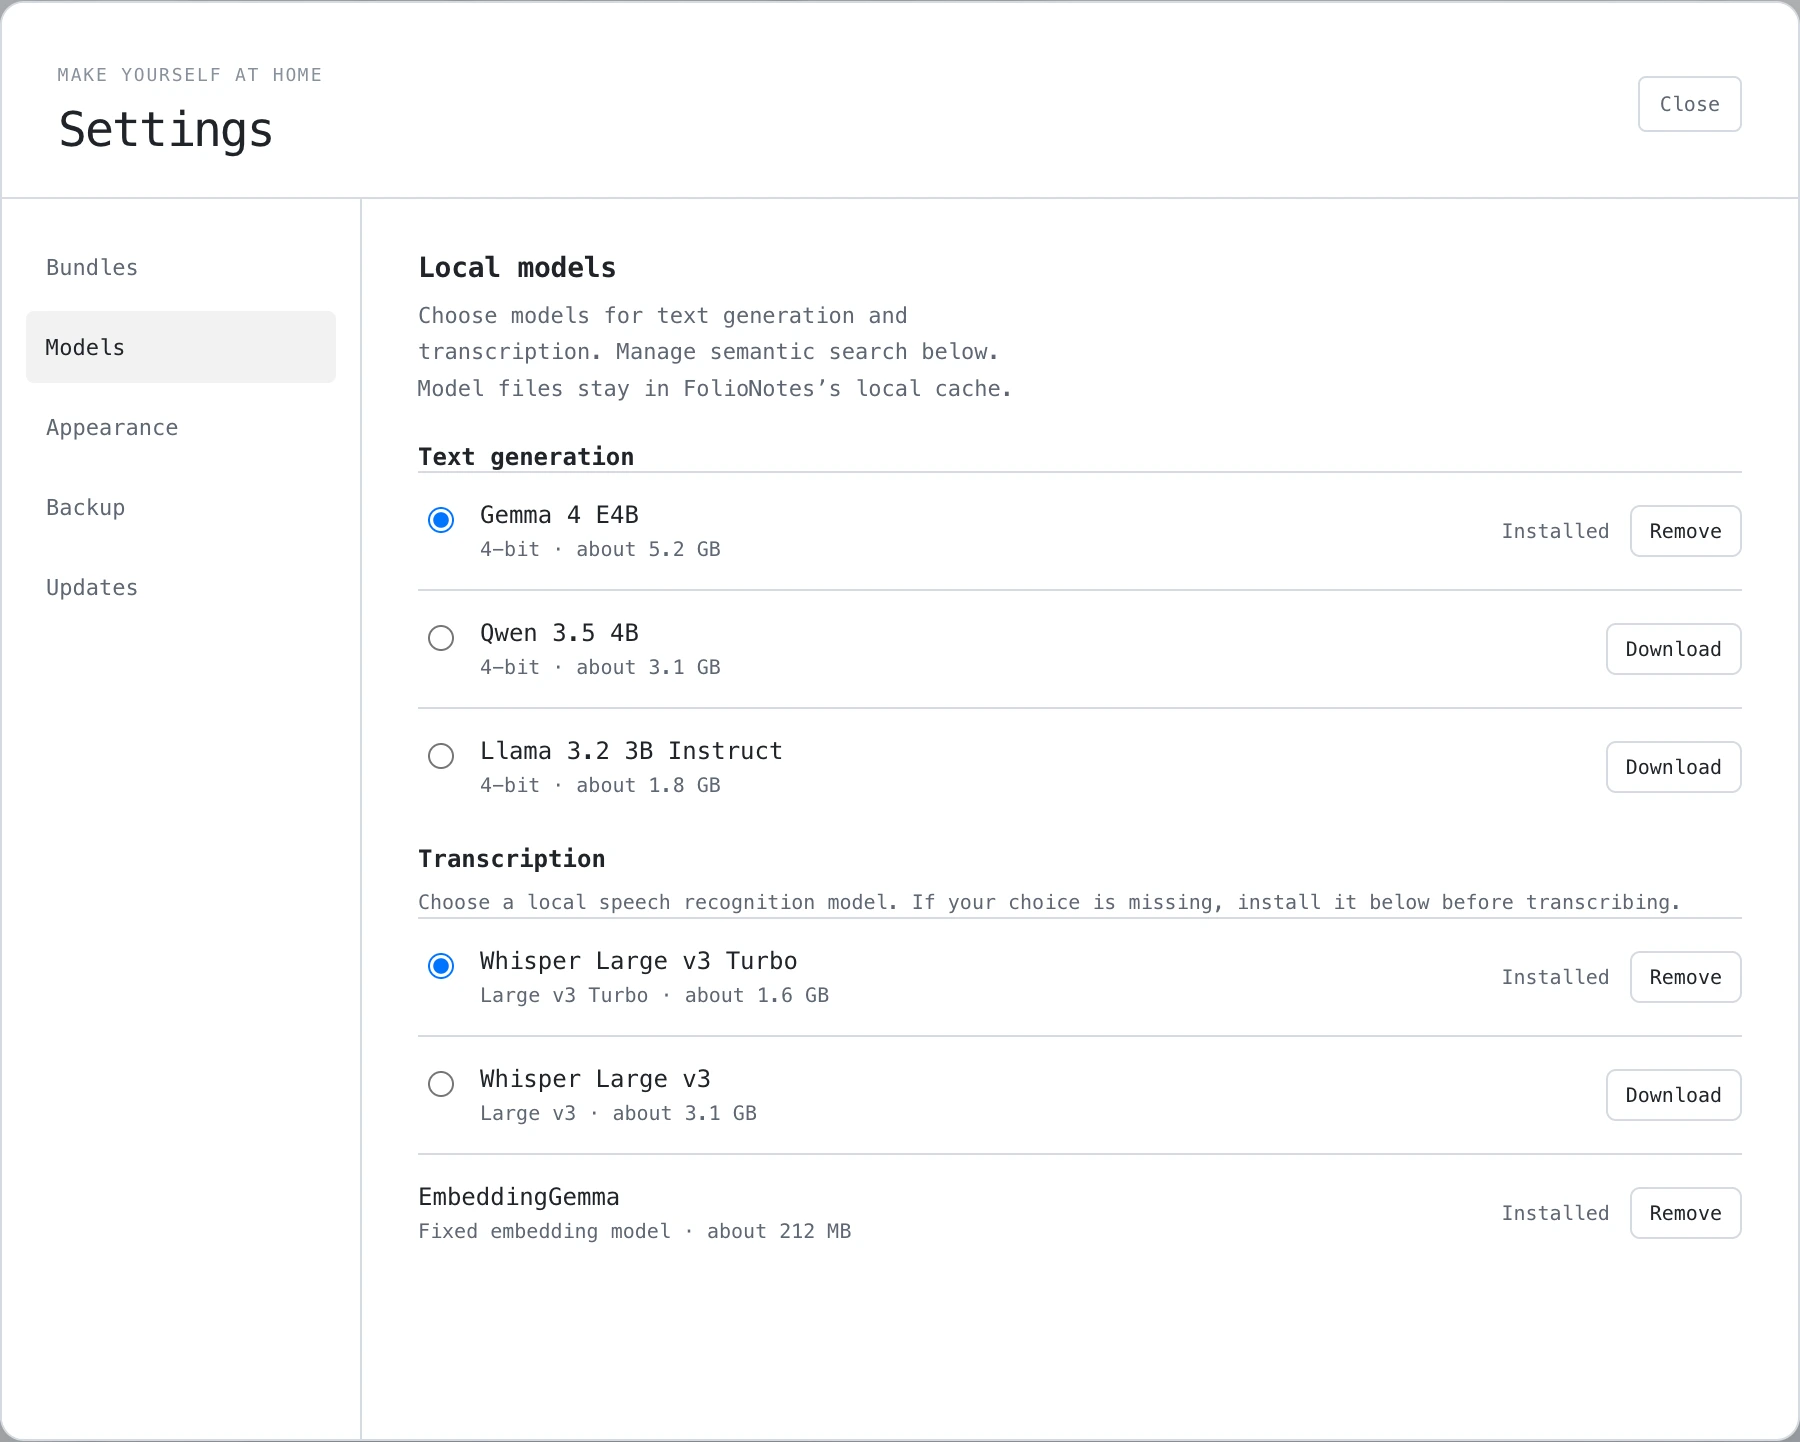Go to Appearance settings
The height and width of the screenshot is (1442, 1800).
click(x=181, y=427)
